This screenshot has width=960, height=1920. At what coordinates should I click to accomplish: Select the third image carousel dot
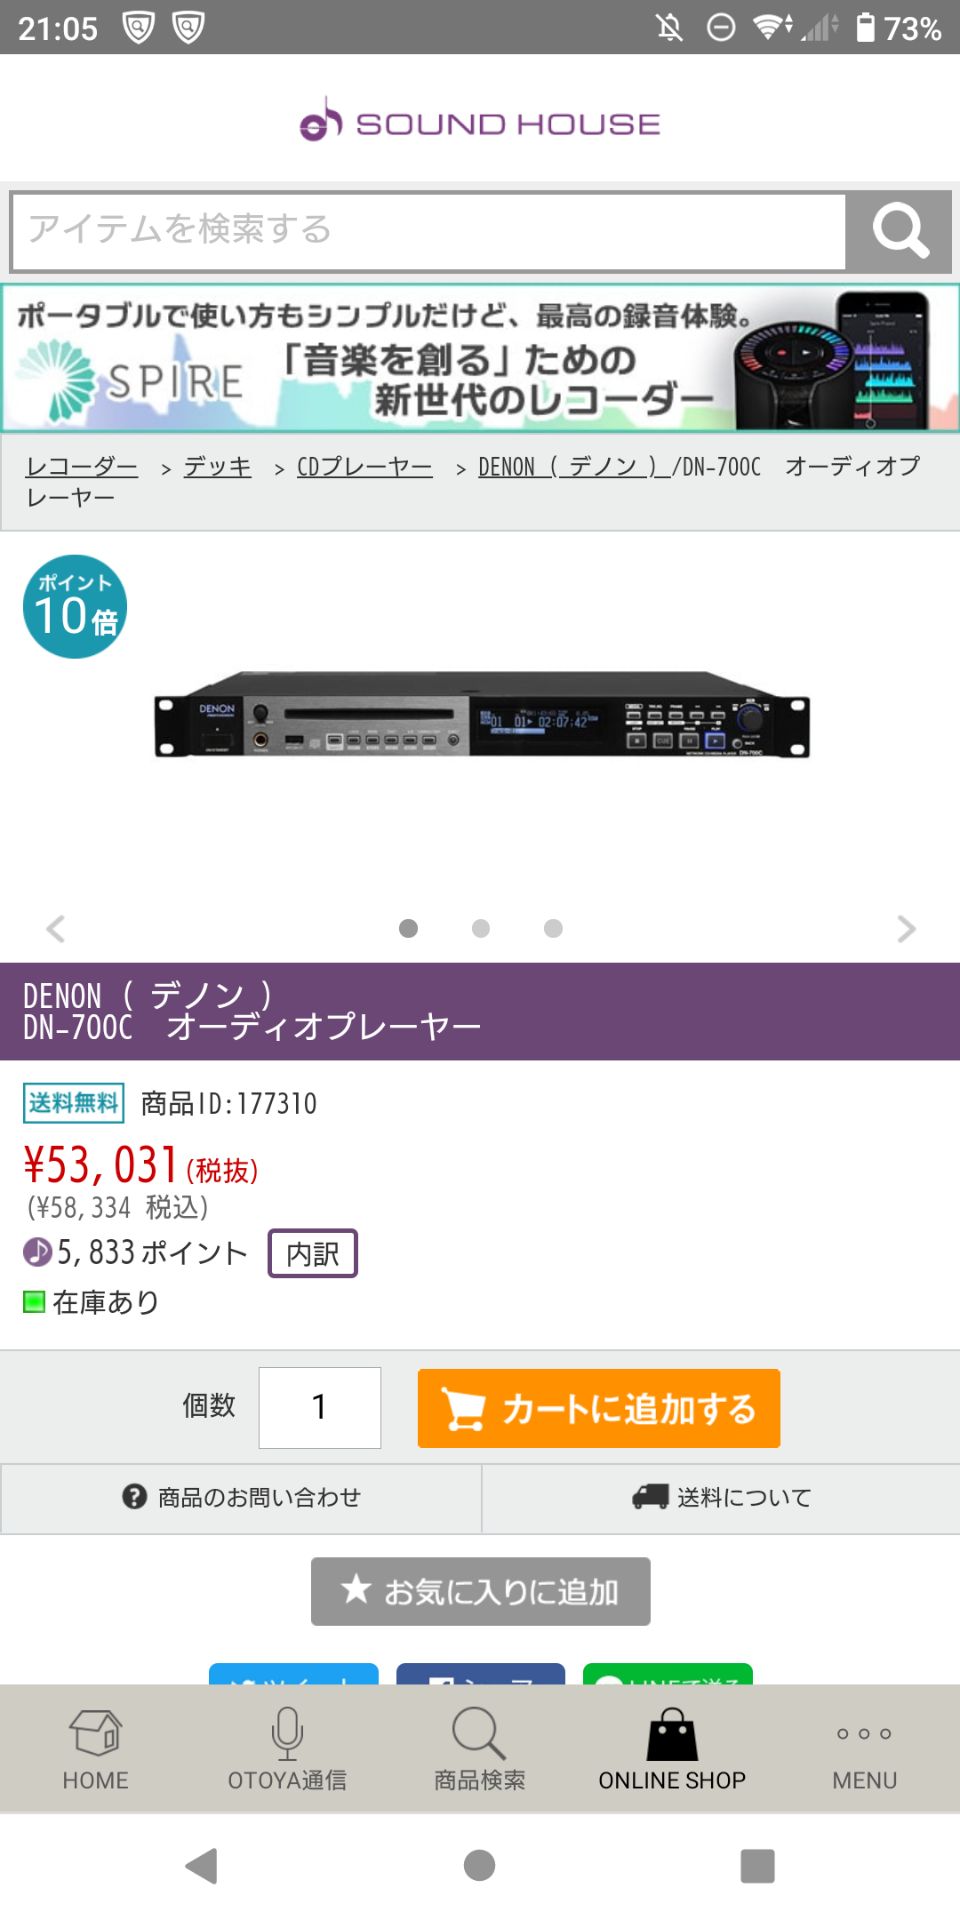coord(553,929)
